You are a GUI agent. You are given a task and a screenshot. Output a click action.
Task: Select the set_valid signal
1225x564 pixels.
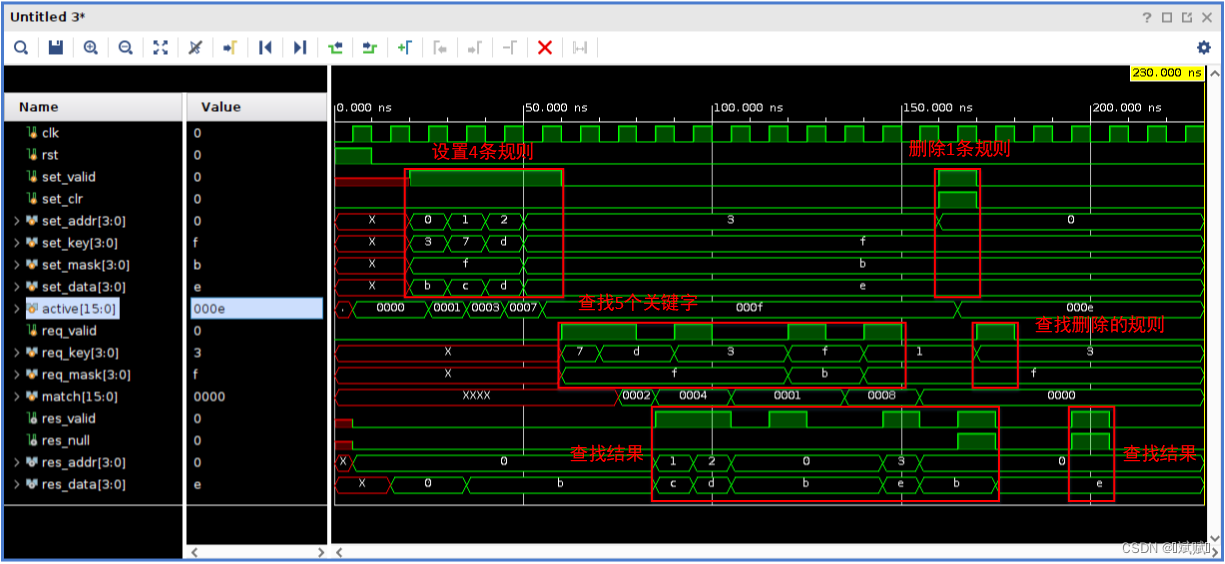(68, 177)
